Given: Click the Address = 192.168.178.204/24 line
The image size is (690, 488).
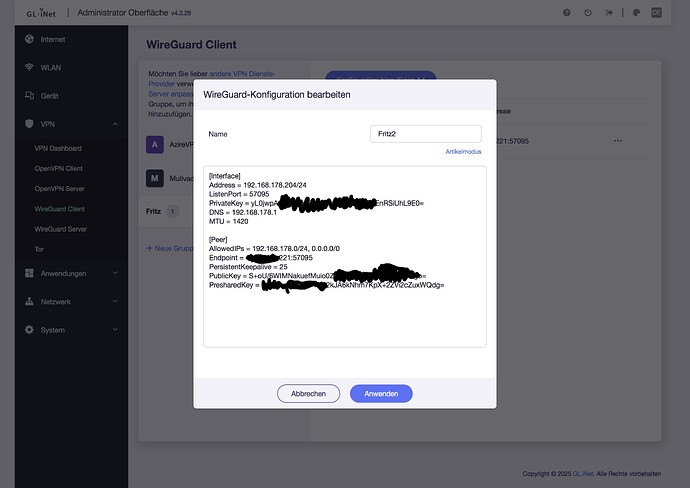Looking at the screenshot, I should (x=257, y=185).
